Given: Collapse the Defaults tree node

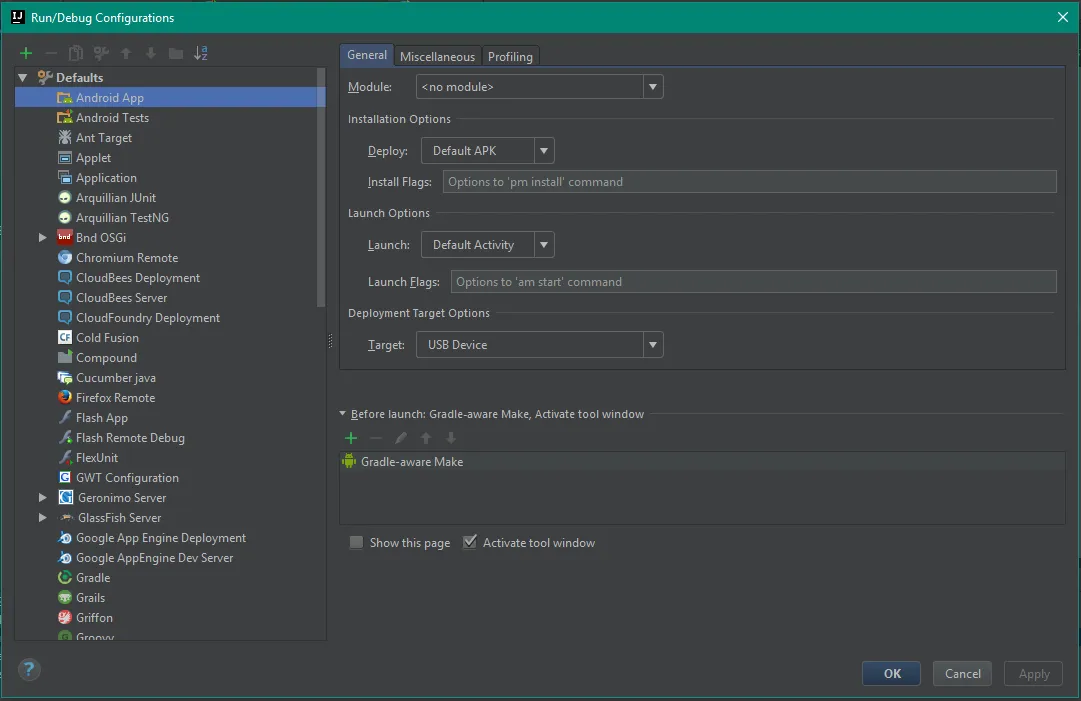Looking at the screenshot, I should coord(23,77).
